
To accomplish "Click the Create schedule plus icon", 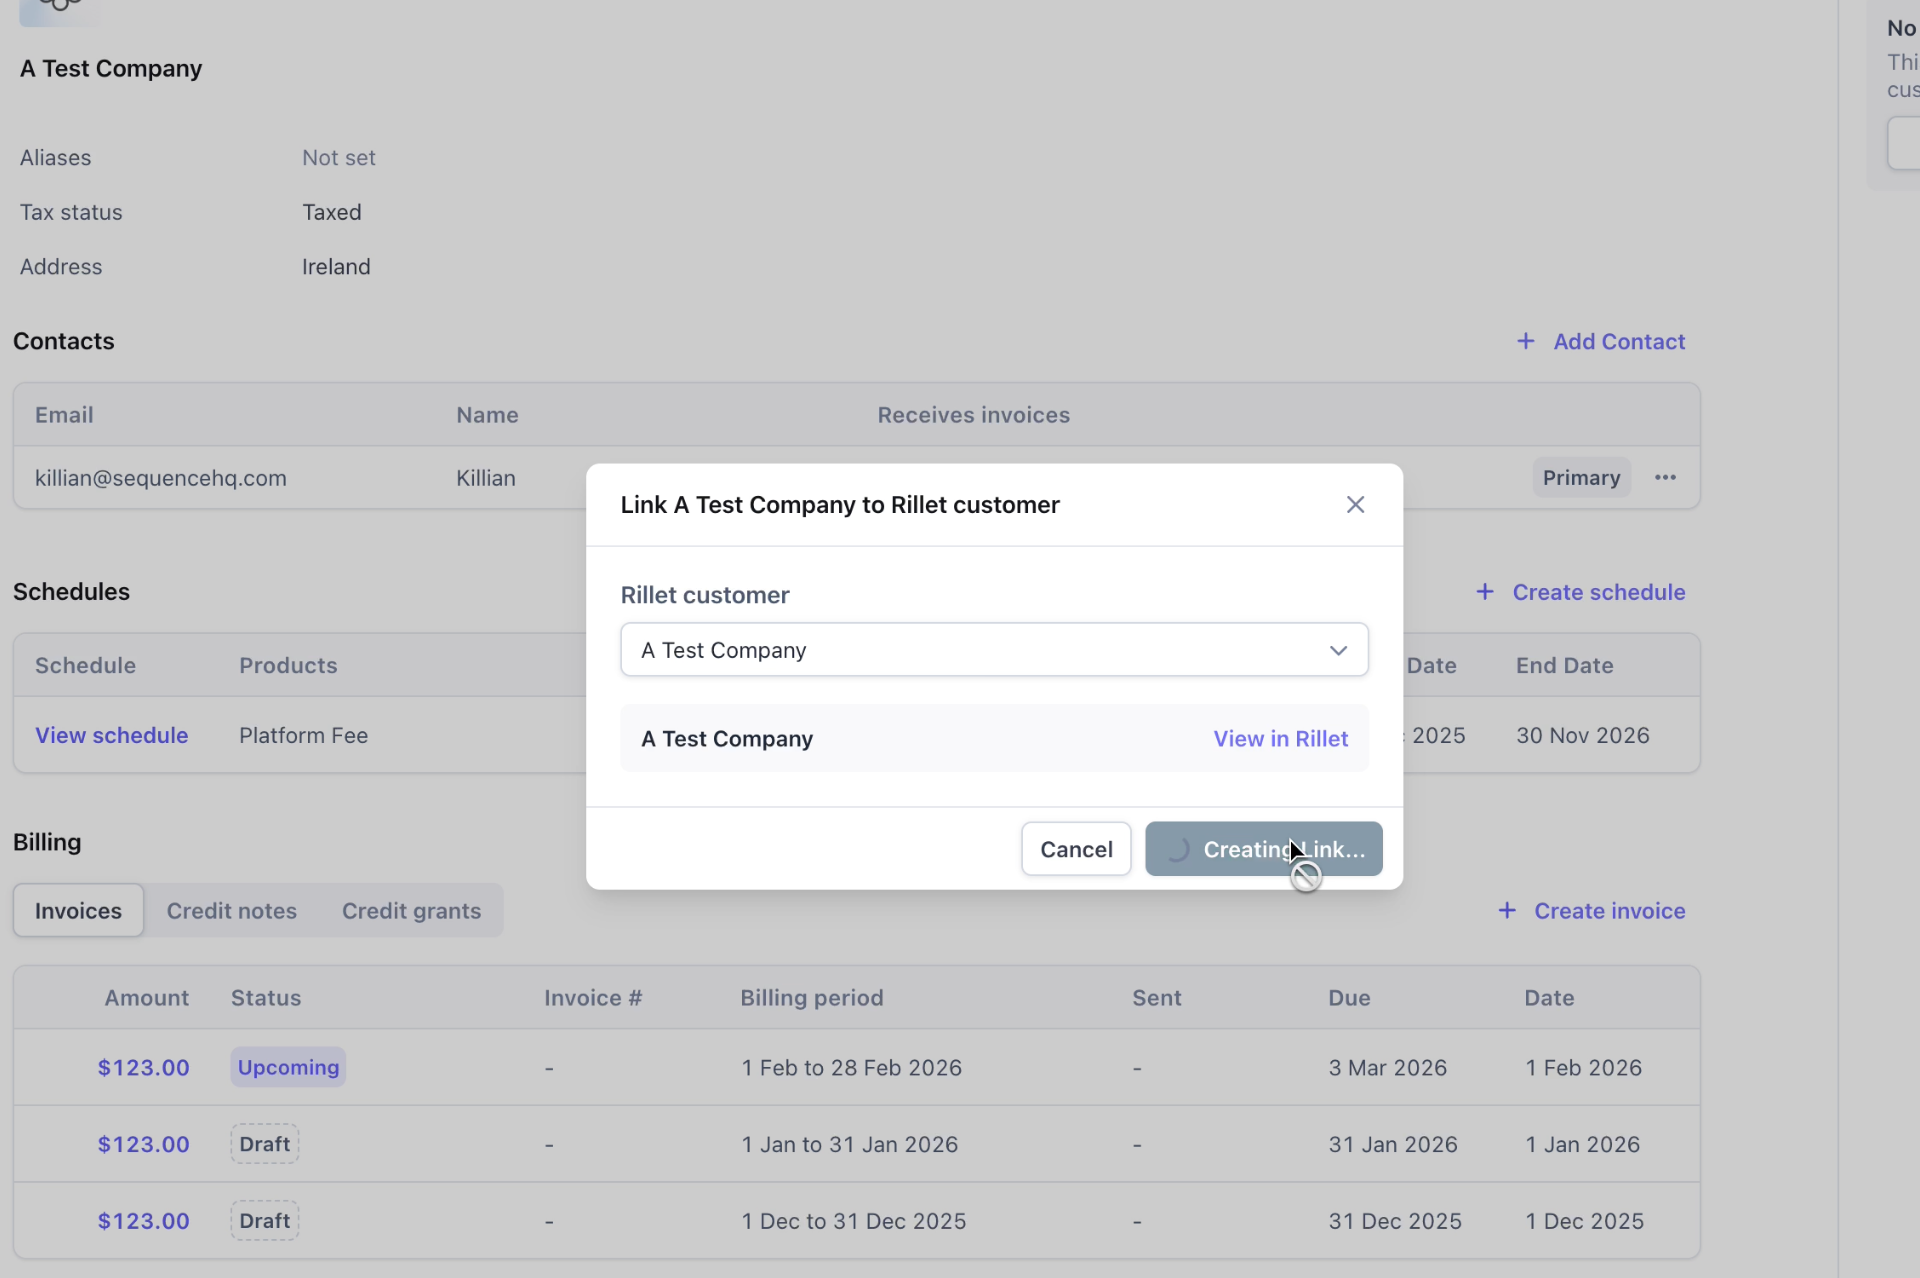I will 1485,591.
